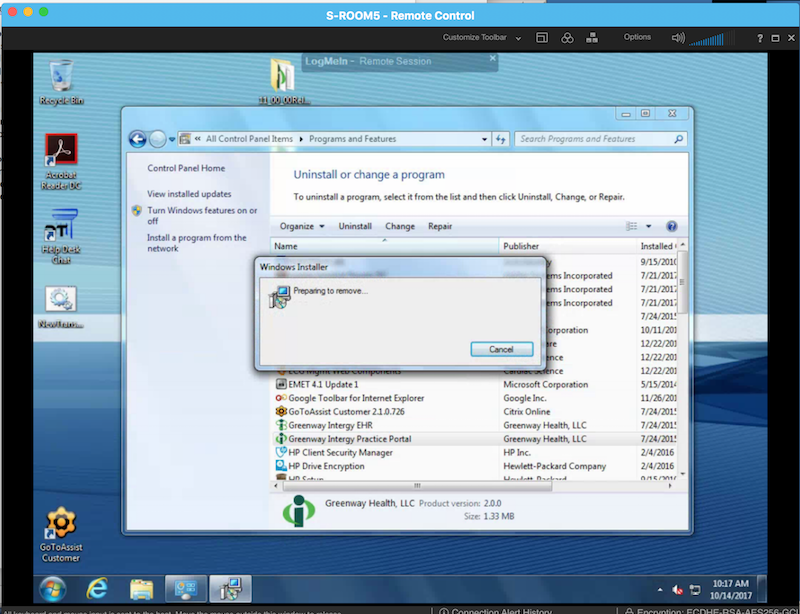
Task: Sort by the Installed On column header
Action: (657, 246)
